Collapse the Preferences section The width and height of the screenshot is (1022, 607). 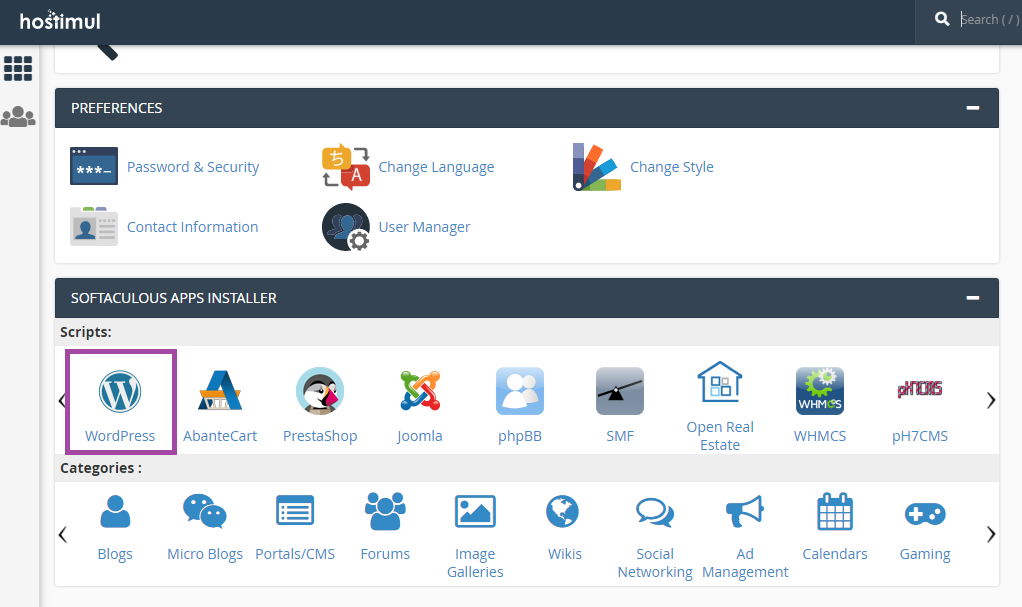pyautogui.click(x=972, y=108)
